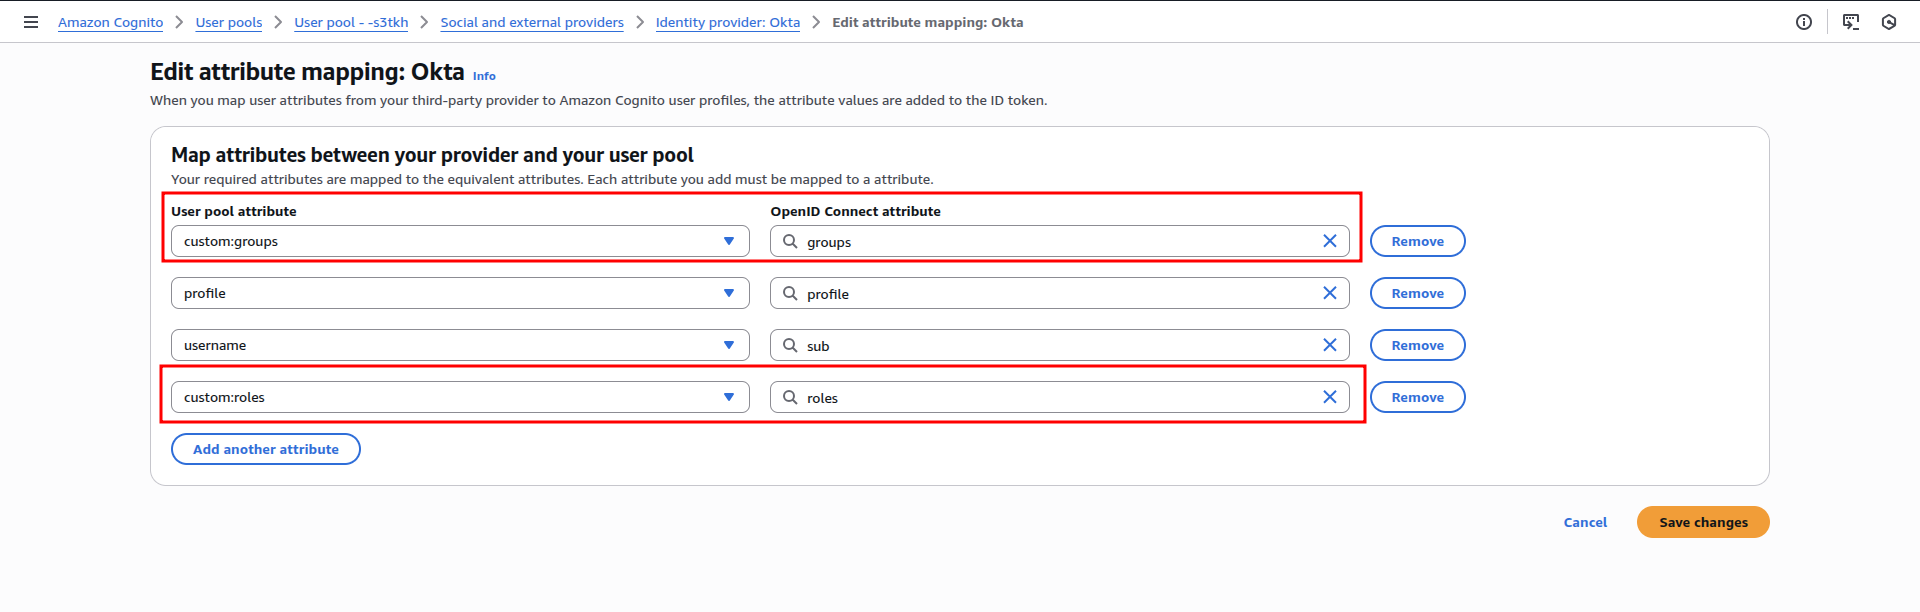Open Identity provider: Okta breadcrumb
1920x612 pixels.
(x=728, y=22)
